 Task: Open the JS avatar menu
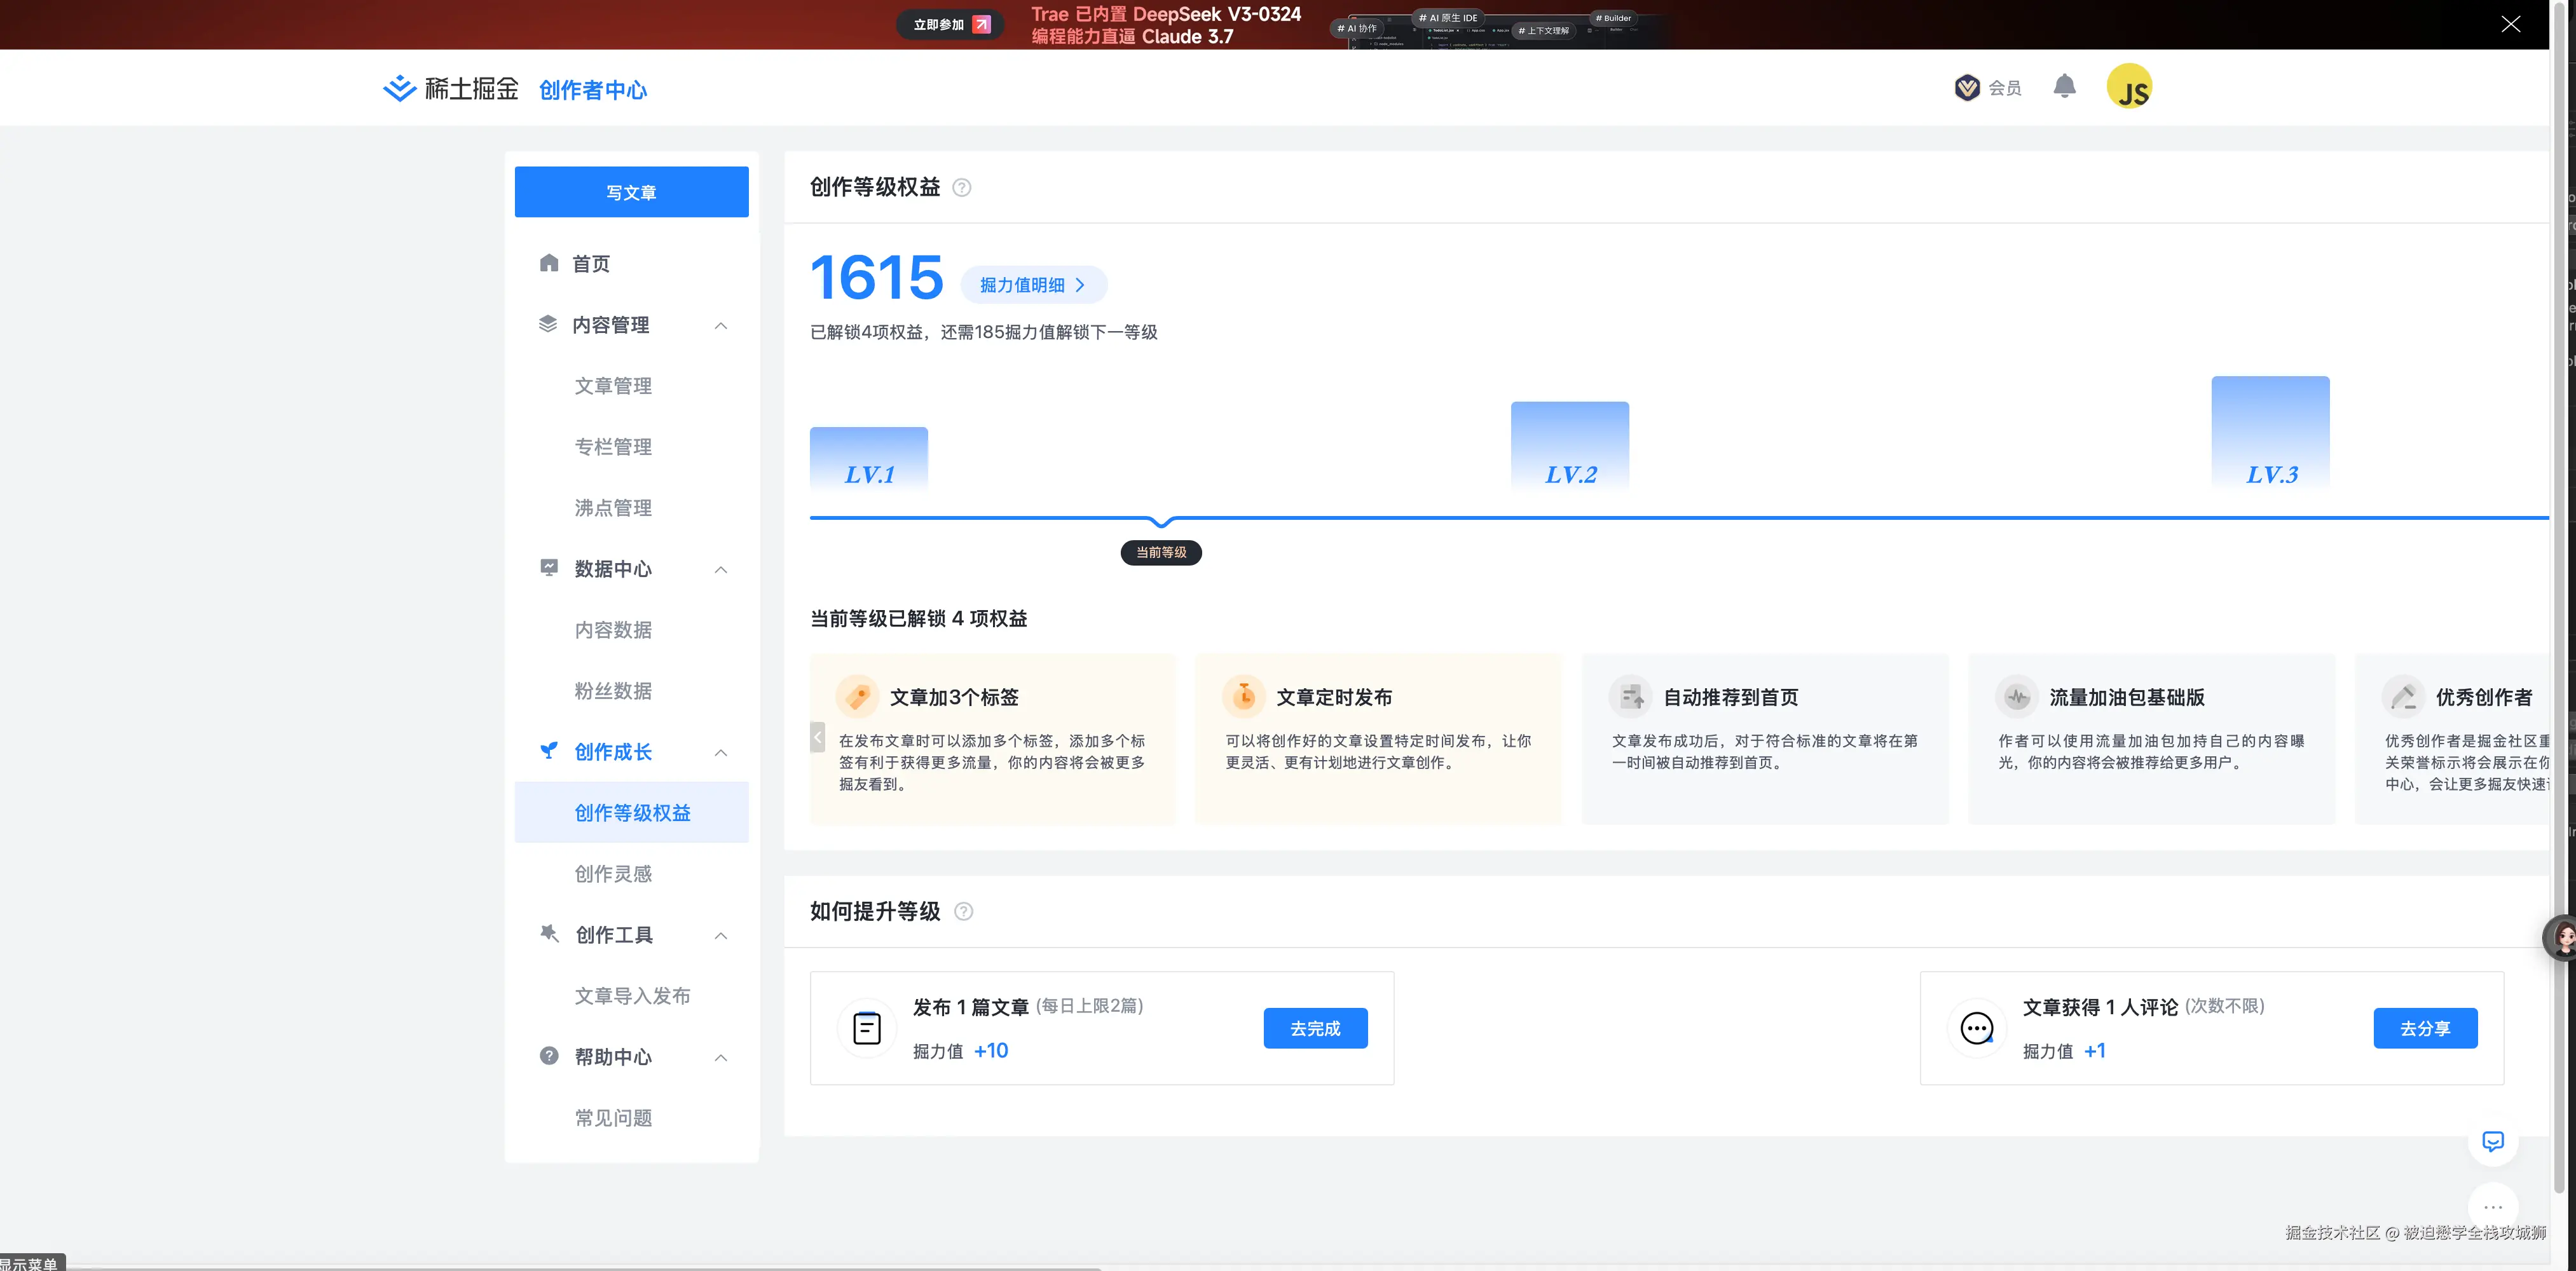(2129, 86)
